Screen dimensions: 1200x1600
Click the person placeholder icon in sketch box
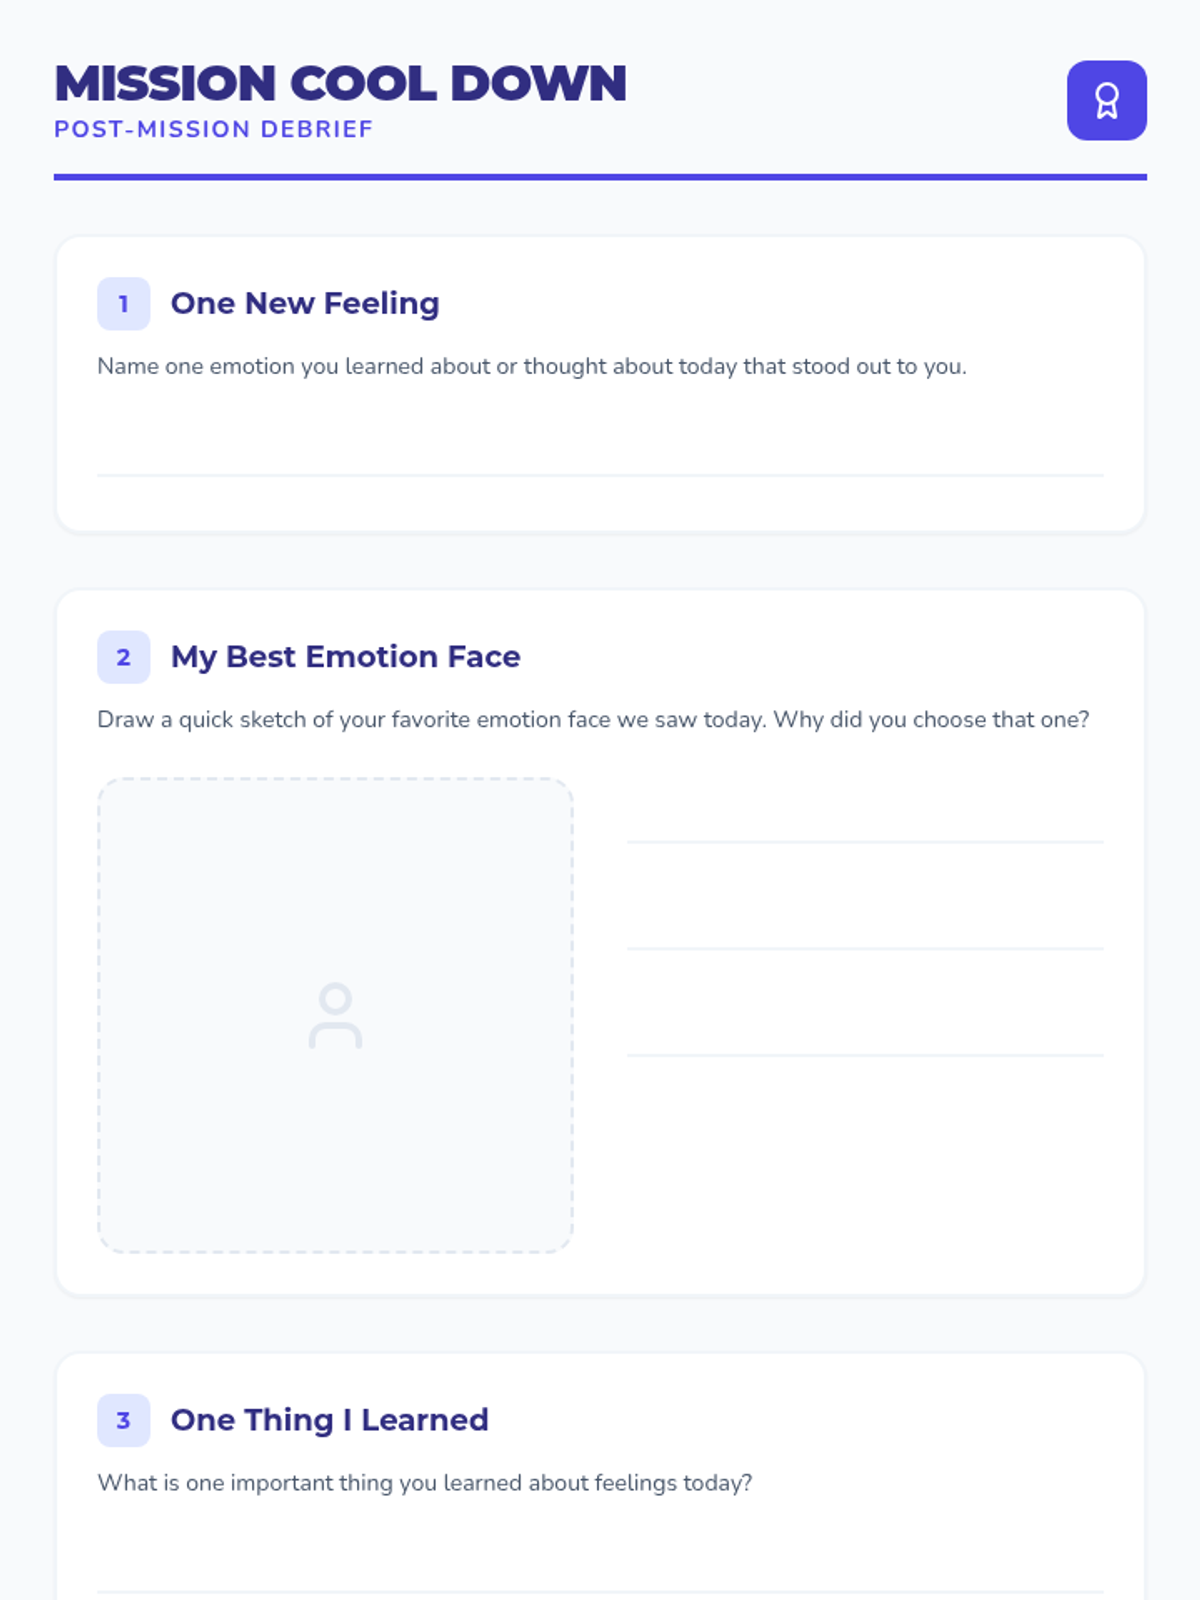[335, 1015]
